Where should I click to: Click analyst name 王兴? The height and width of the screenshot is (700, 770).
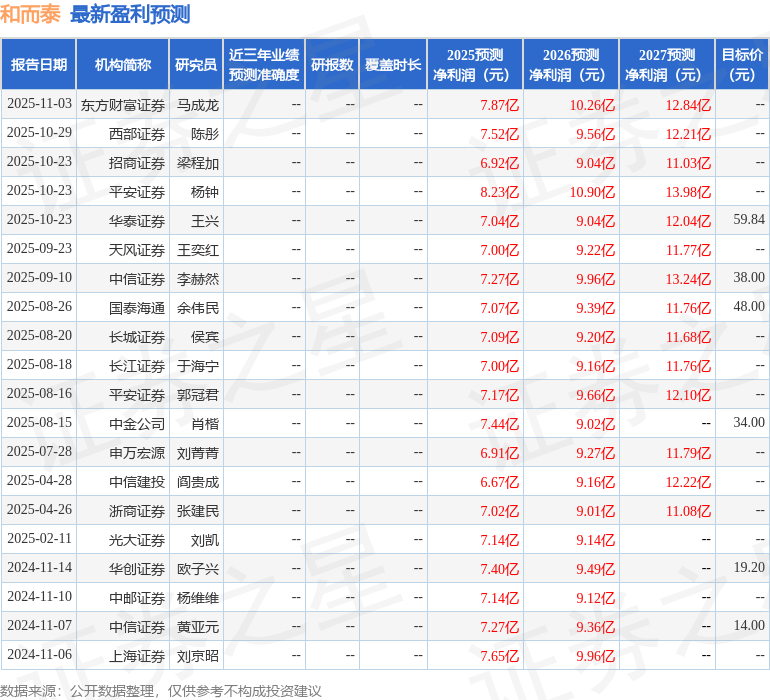tap(205, 221)
